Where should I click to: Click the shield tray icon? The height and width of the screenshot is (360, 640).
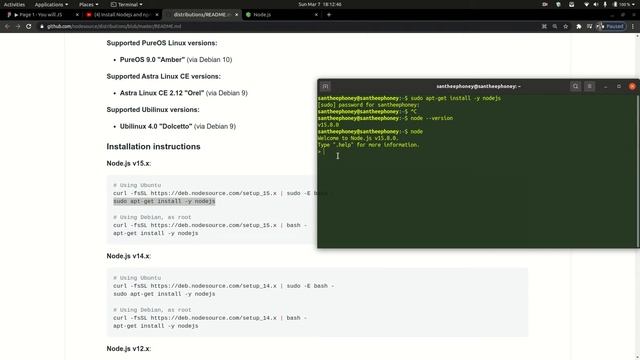(x=558, y=4)
